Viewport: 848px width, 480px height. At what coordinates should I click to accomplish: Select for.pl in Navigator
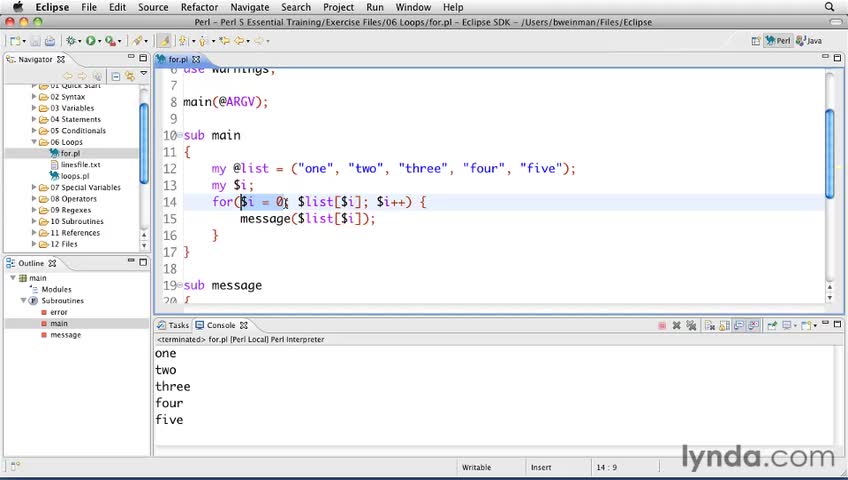pos(70,154)
